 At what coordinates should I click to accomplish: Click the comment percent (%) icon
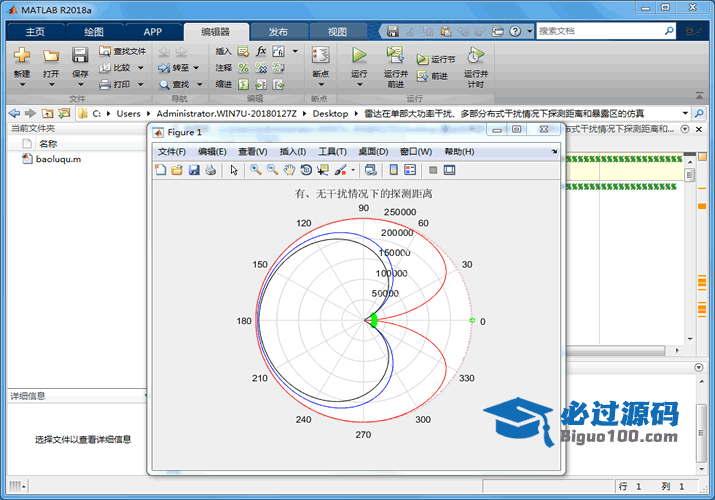pyautogui.click(x=244, y=68)
